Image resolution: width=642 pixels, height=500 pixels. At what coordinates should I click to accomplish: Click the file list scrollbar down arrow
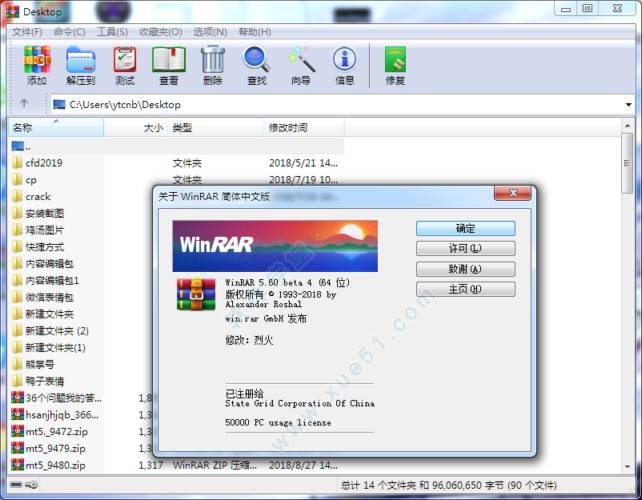click(627, 467)
